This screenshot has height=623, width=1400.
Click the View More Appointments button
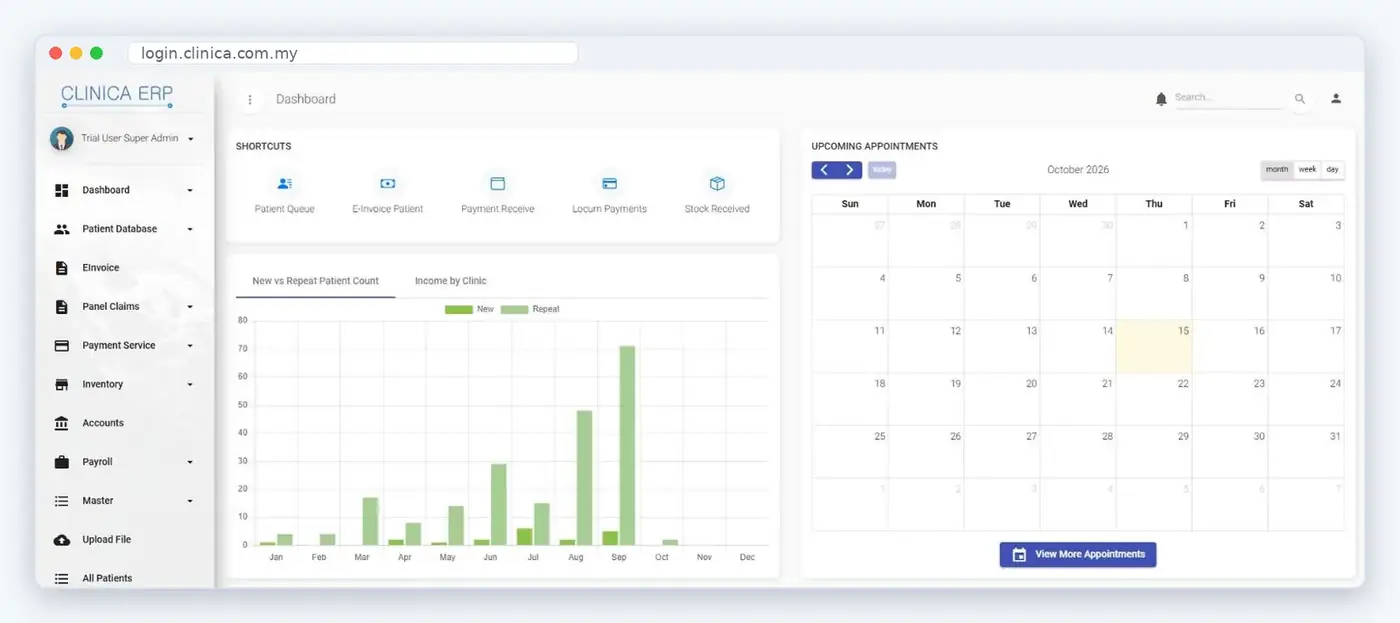1078,554
